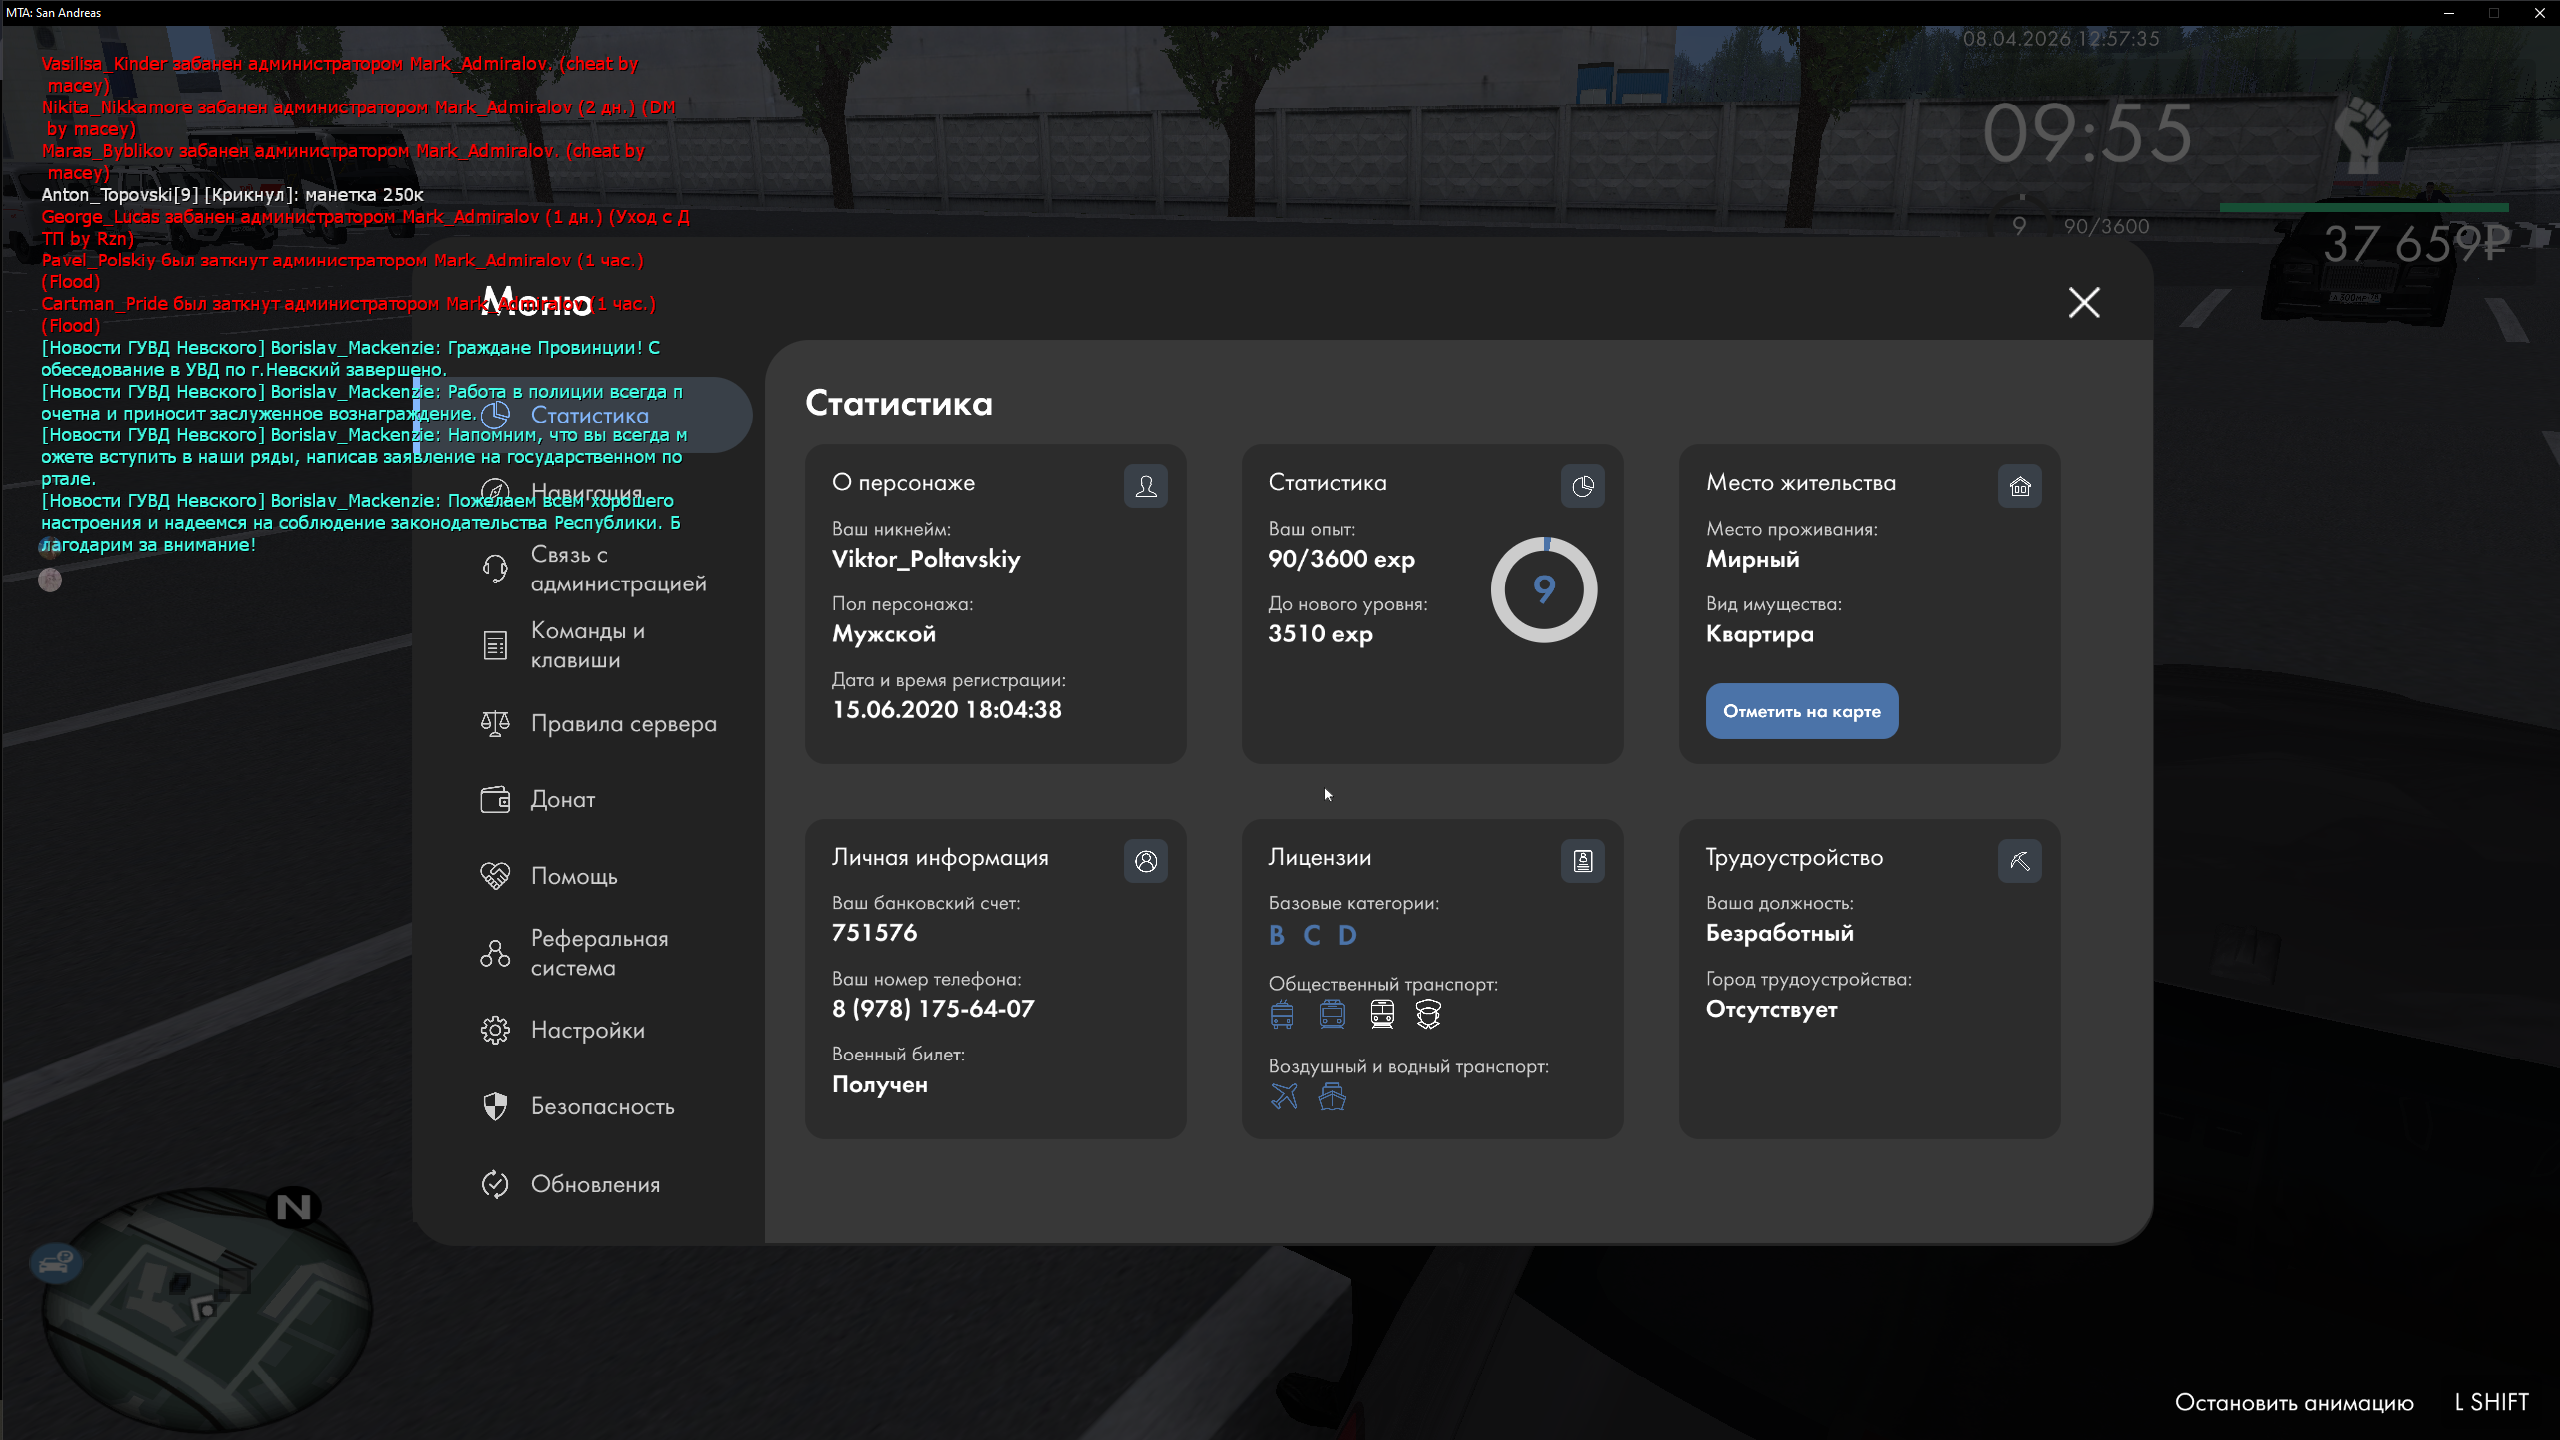Click the ship license icon
This screenshot has height=1440, width=2560.
coord(1332,1096)
